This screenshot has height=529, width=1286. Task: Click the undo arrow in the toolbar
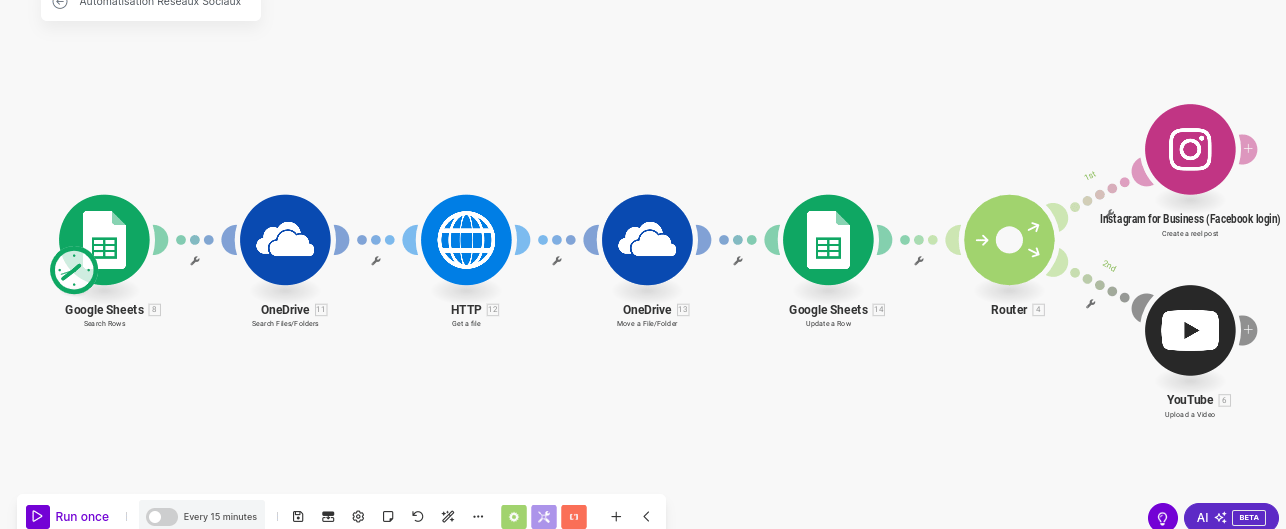[x=418, y=516]
